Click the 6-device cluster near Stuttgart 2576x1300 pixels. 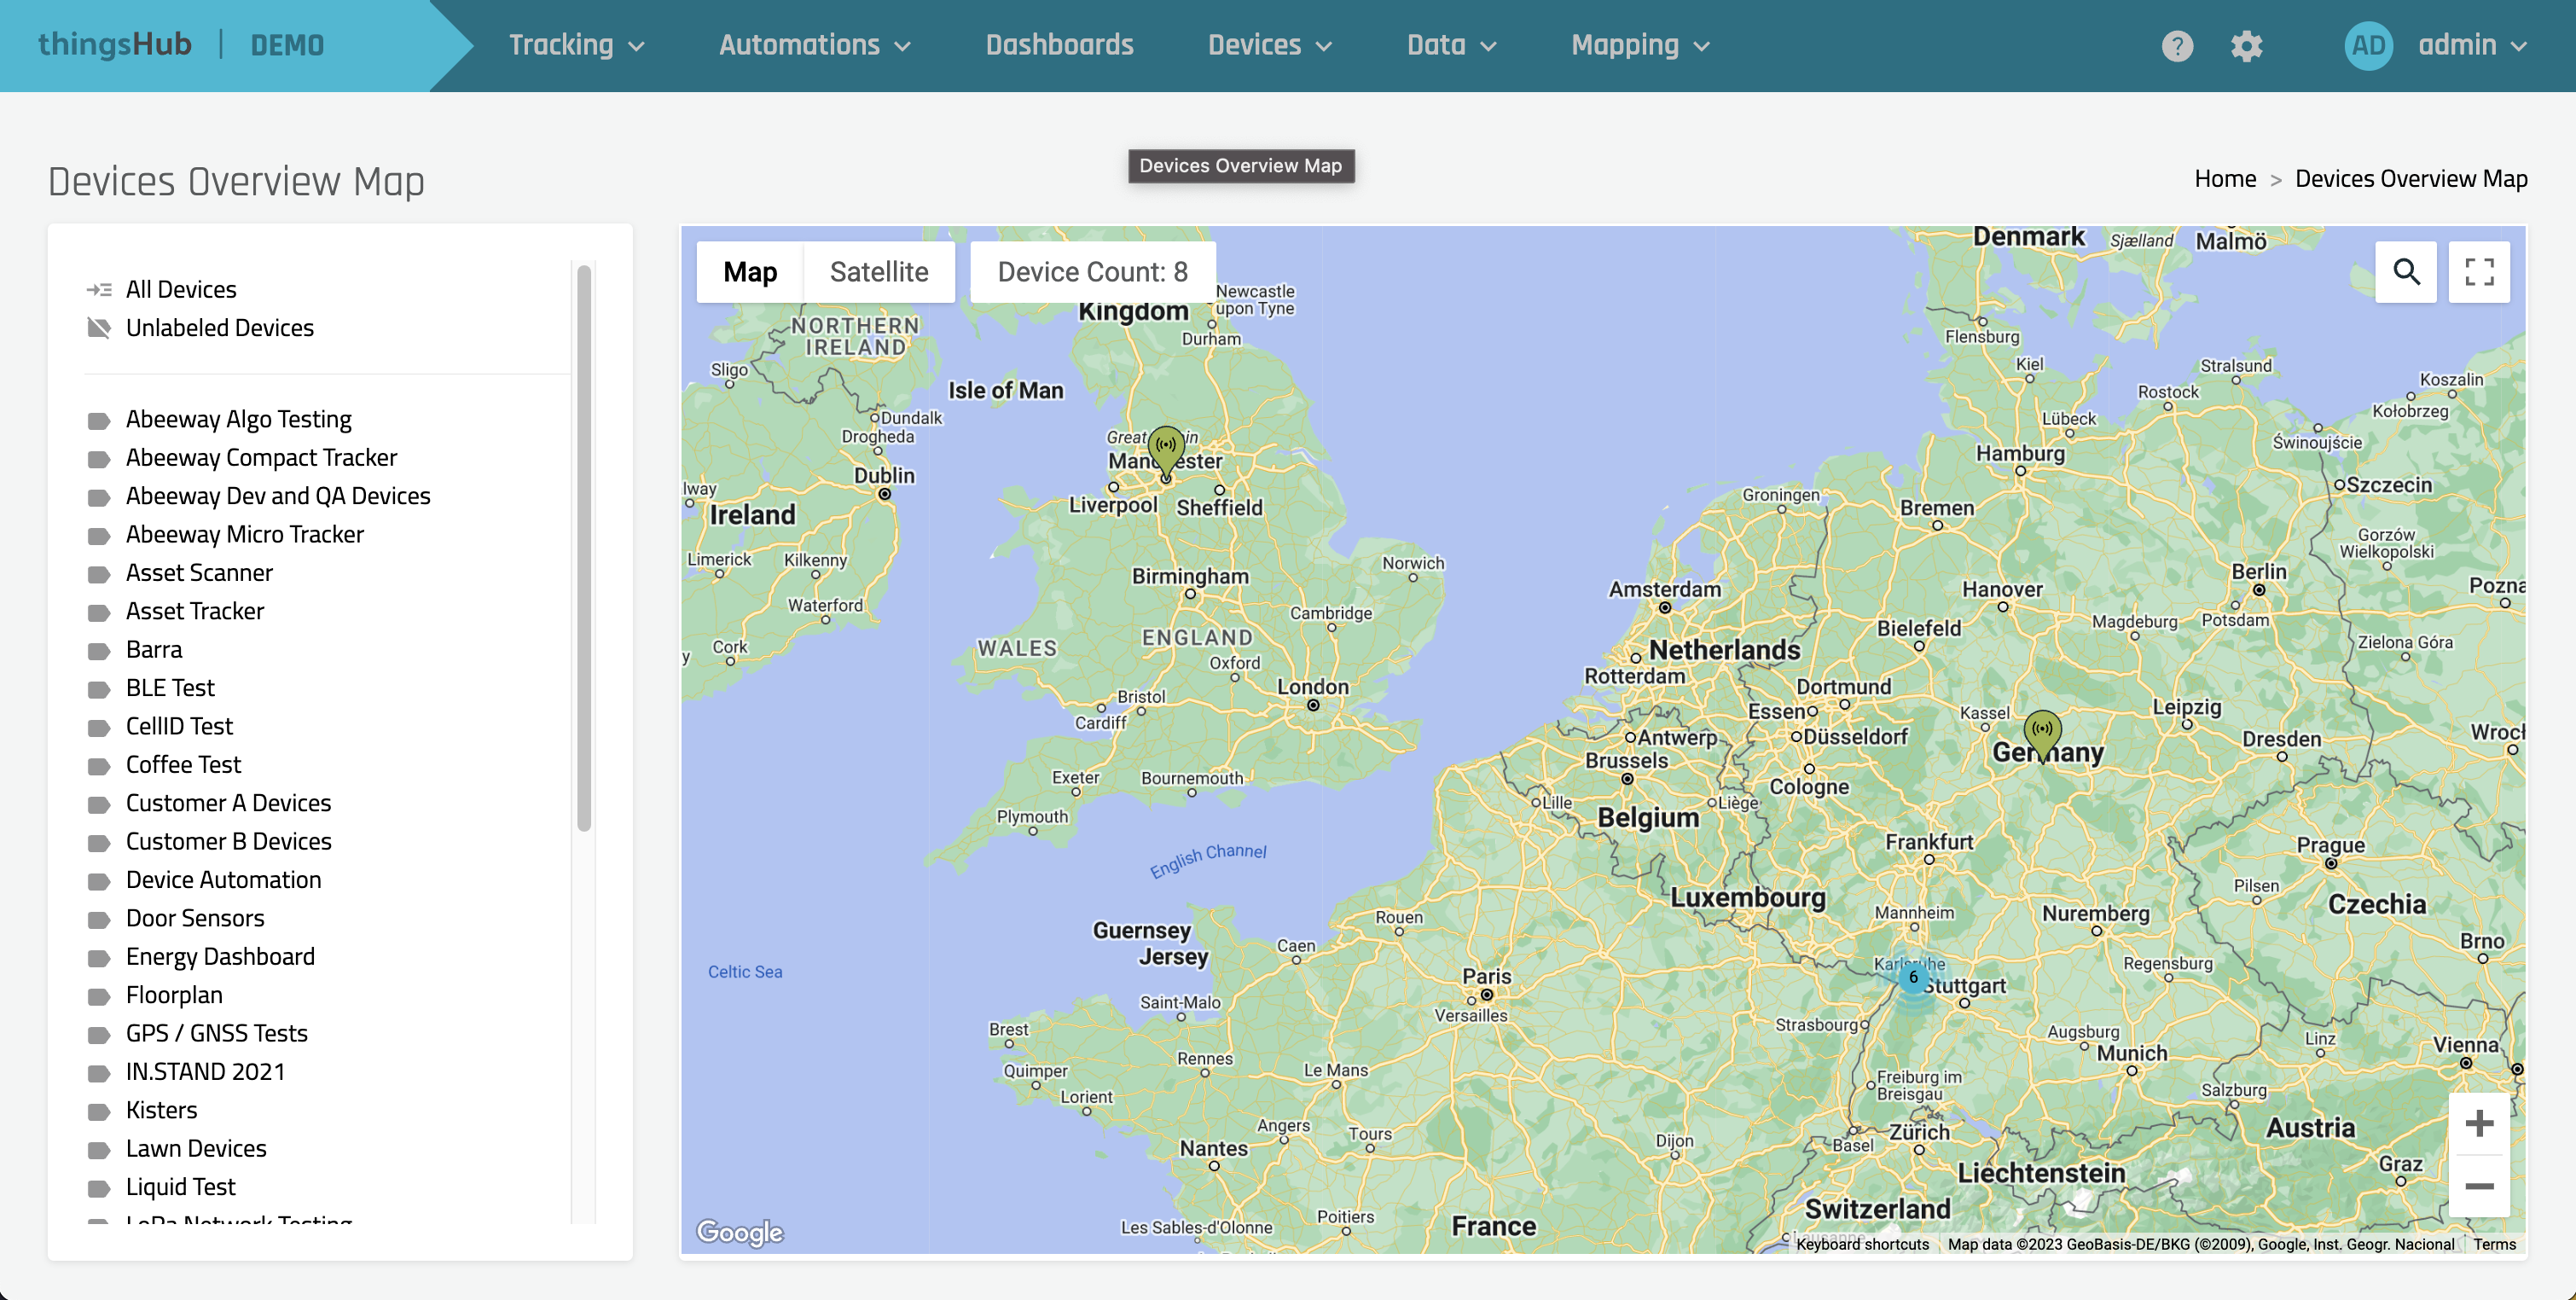point(1913,978)
